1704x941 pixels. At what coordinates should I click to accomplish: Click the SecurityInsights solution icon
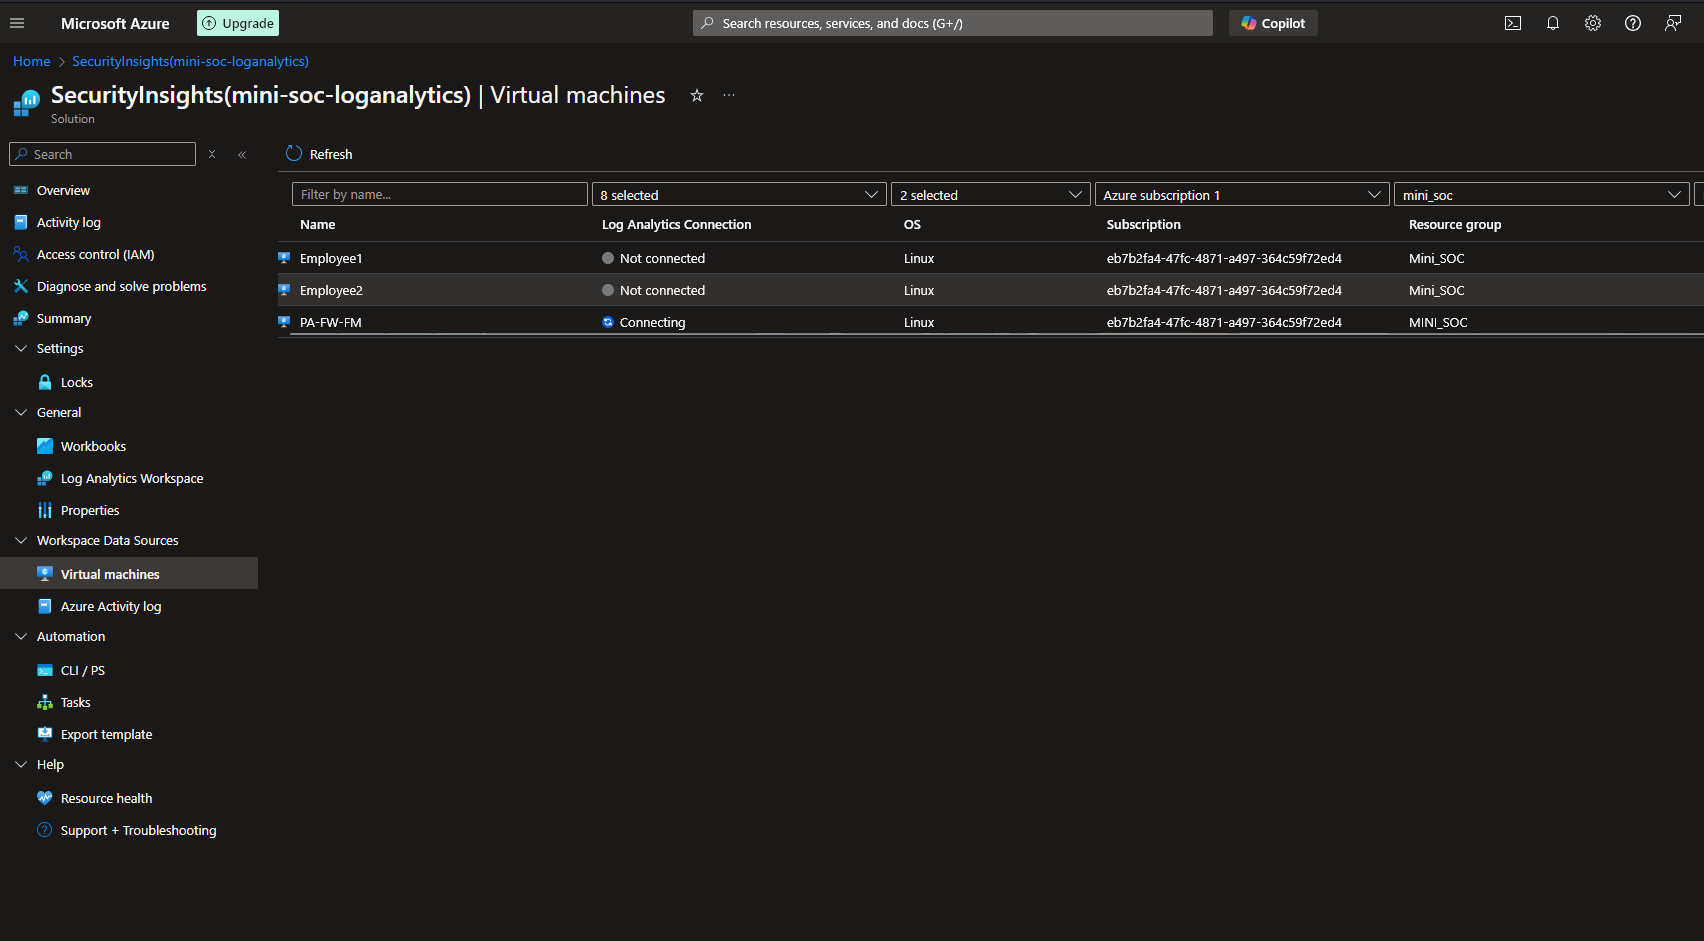(x=27, y=103)
